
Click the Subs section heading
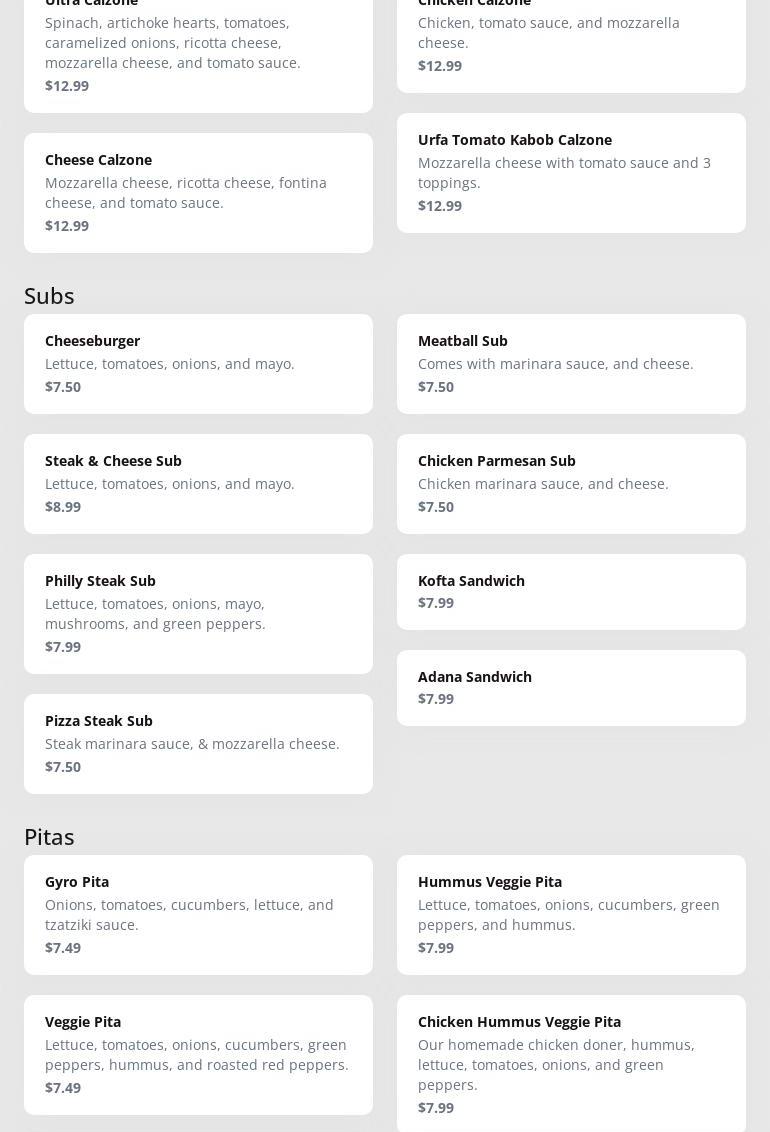point(49,296)
